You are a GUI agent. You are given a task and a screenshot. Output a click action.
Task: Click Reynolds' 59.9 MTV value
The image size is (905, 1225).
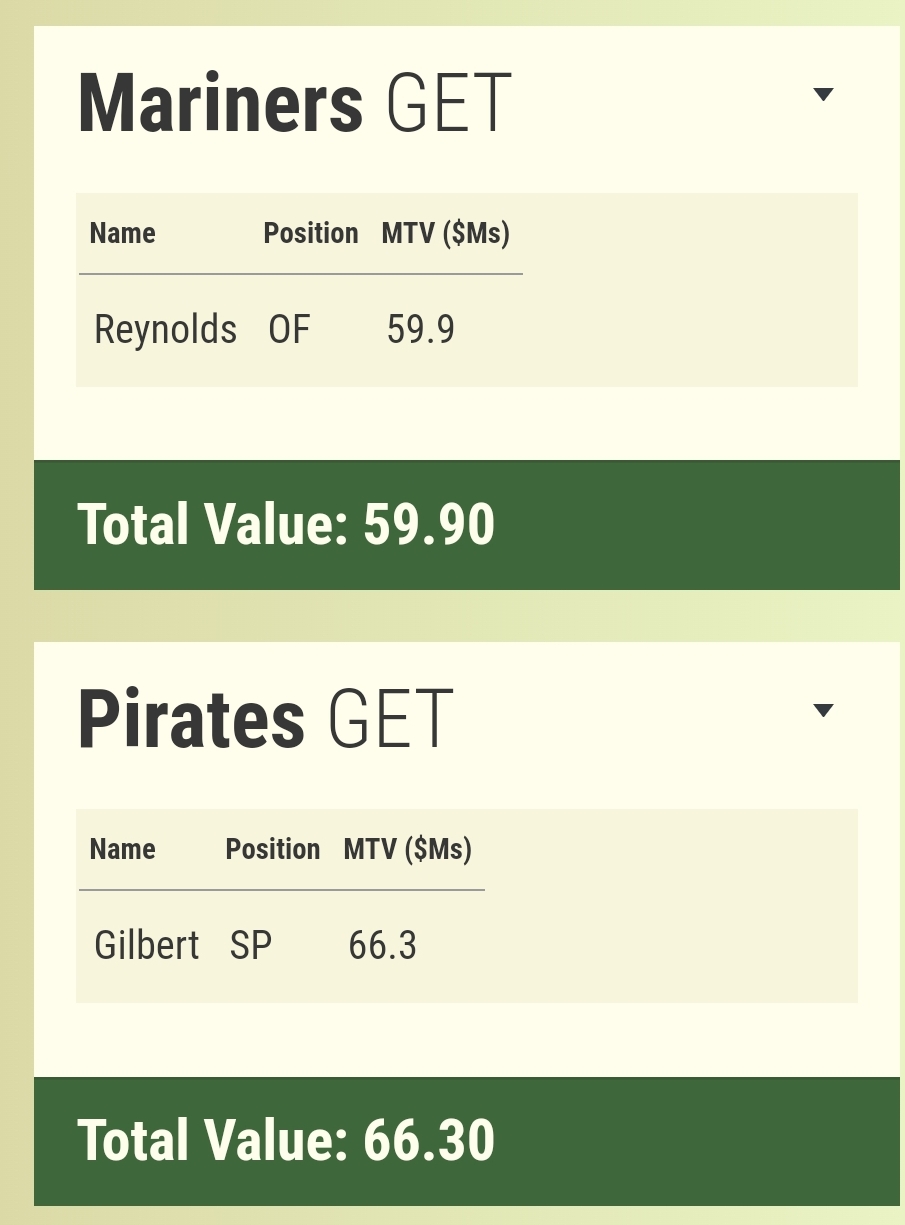(x=421, y=329)
